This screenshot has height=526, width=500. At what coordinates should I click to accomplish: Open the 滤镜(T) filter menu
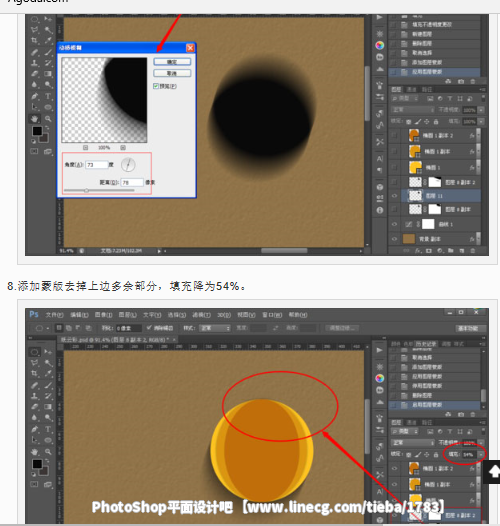click(x=201, y=315)
